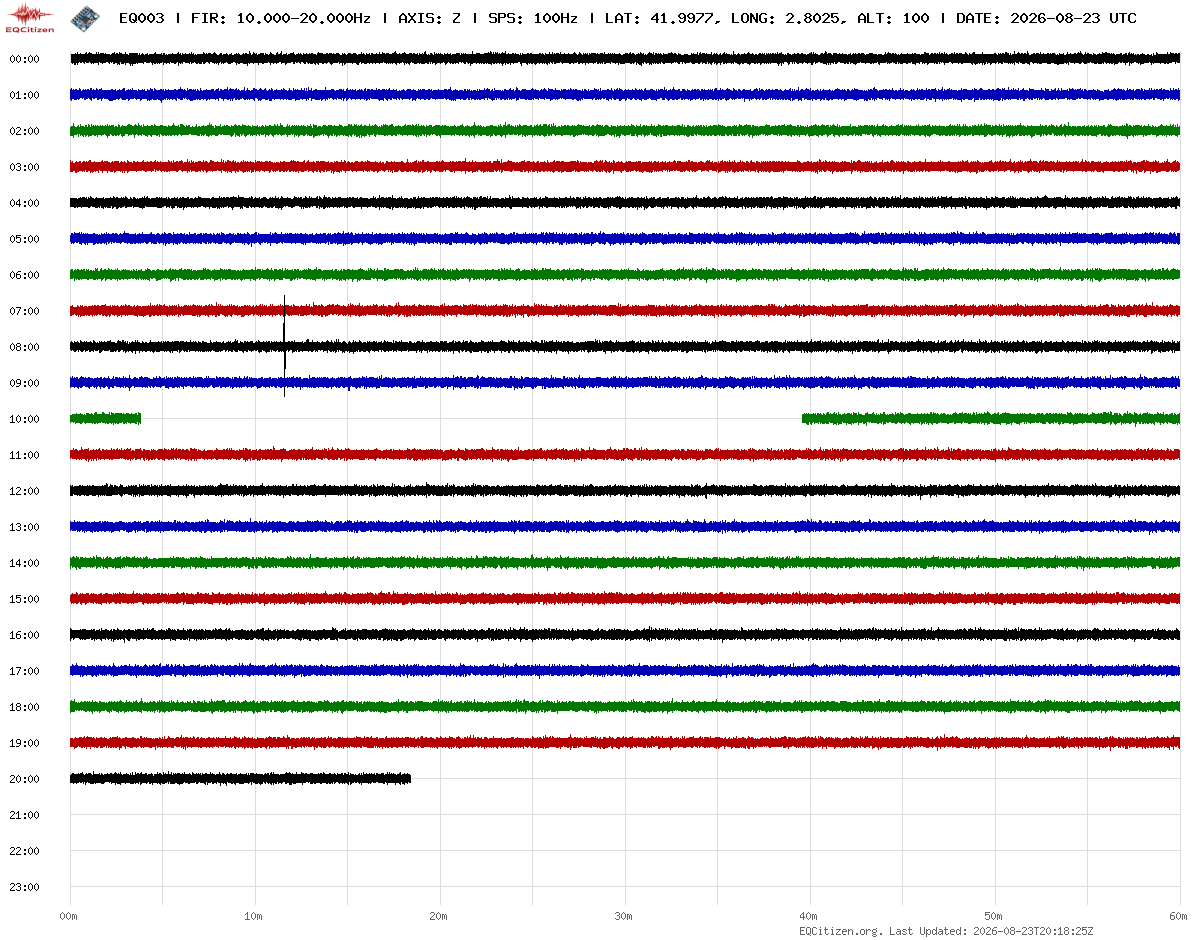The width and height of the screenshot is (1200, 940).
Task: Click the FIR: 10.000-20.000Hz header text
Action: 280,18
